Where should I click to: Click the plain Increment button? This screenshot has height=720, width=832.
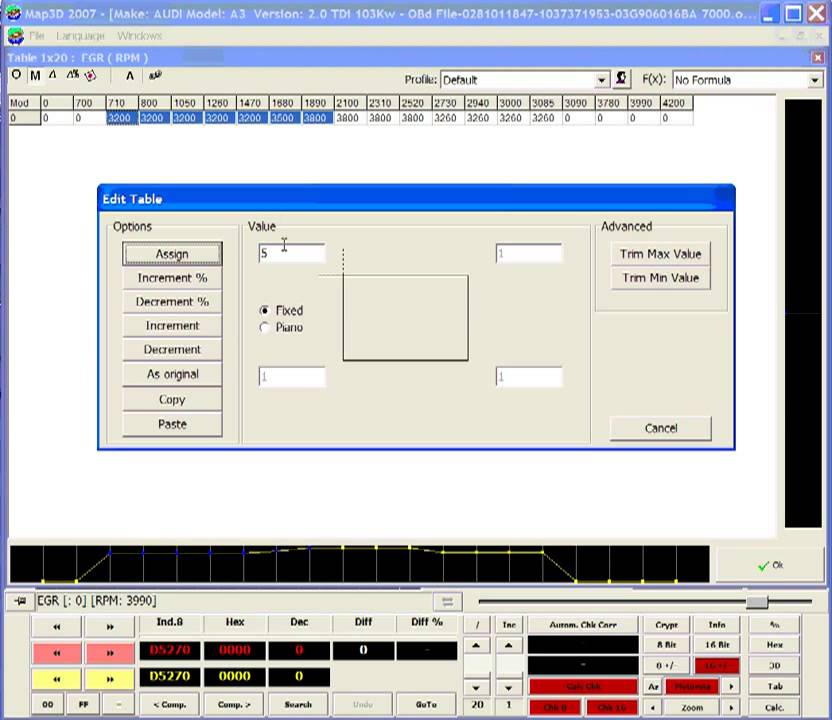172,326
